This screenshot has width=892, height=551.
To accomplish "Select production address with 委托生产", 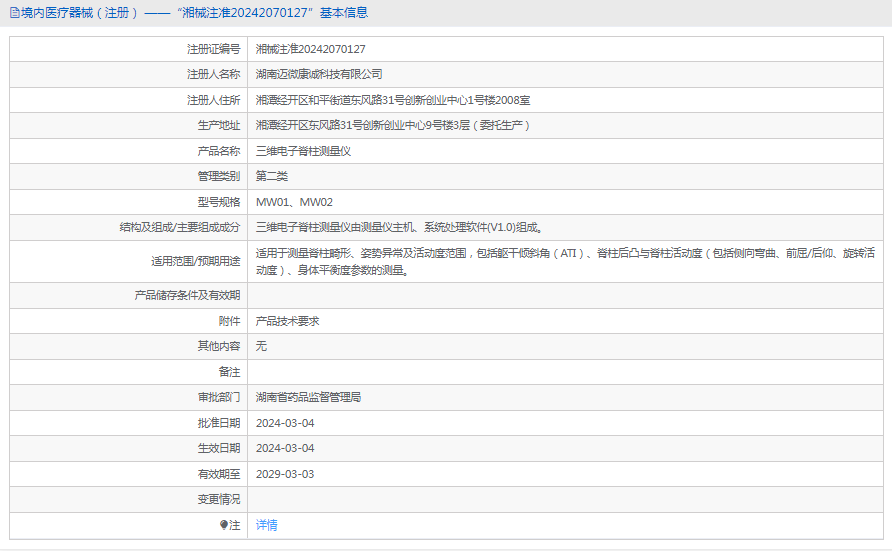I will [393, 125].
